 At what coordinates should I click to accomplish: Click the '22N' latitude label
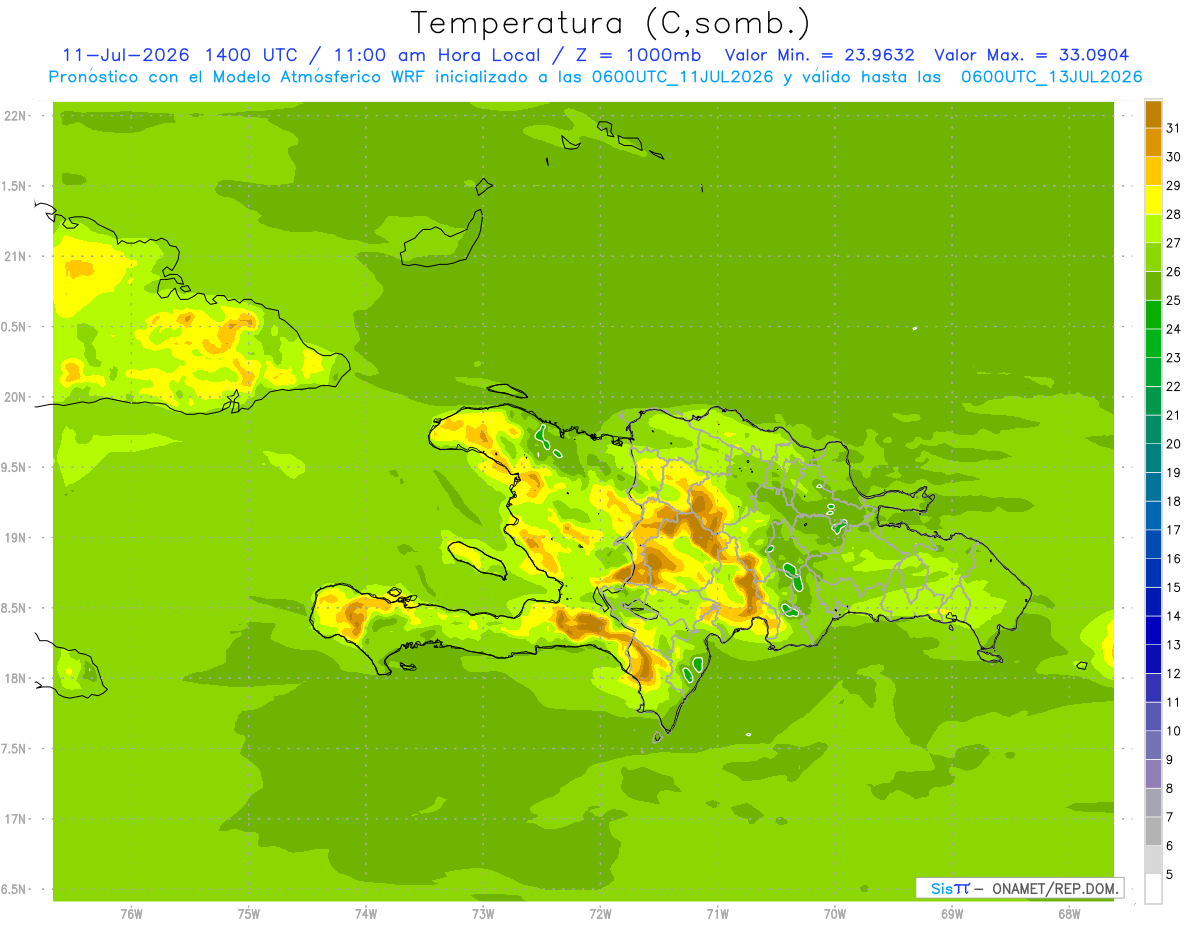click(x=17, y=116)
